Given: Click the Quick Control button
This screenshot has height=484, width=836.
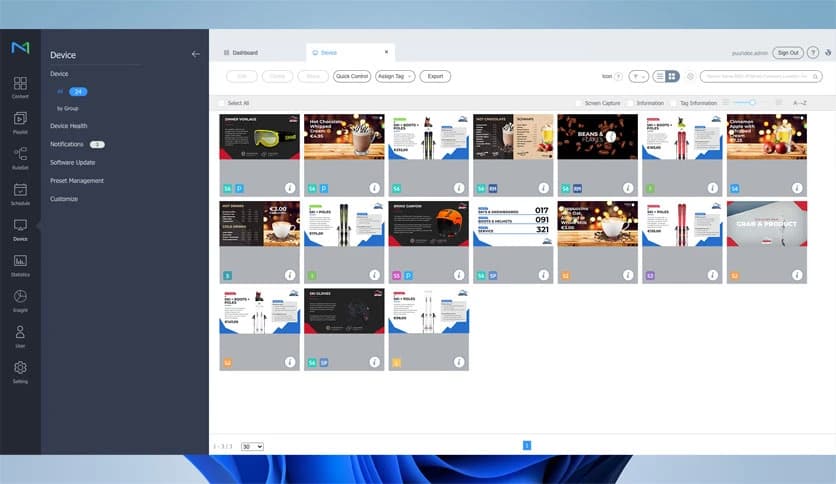Looking at the screenshot, I should pos(352,76).
